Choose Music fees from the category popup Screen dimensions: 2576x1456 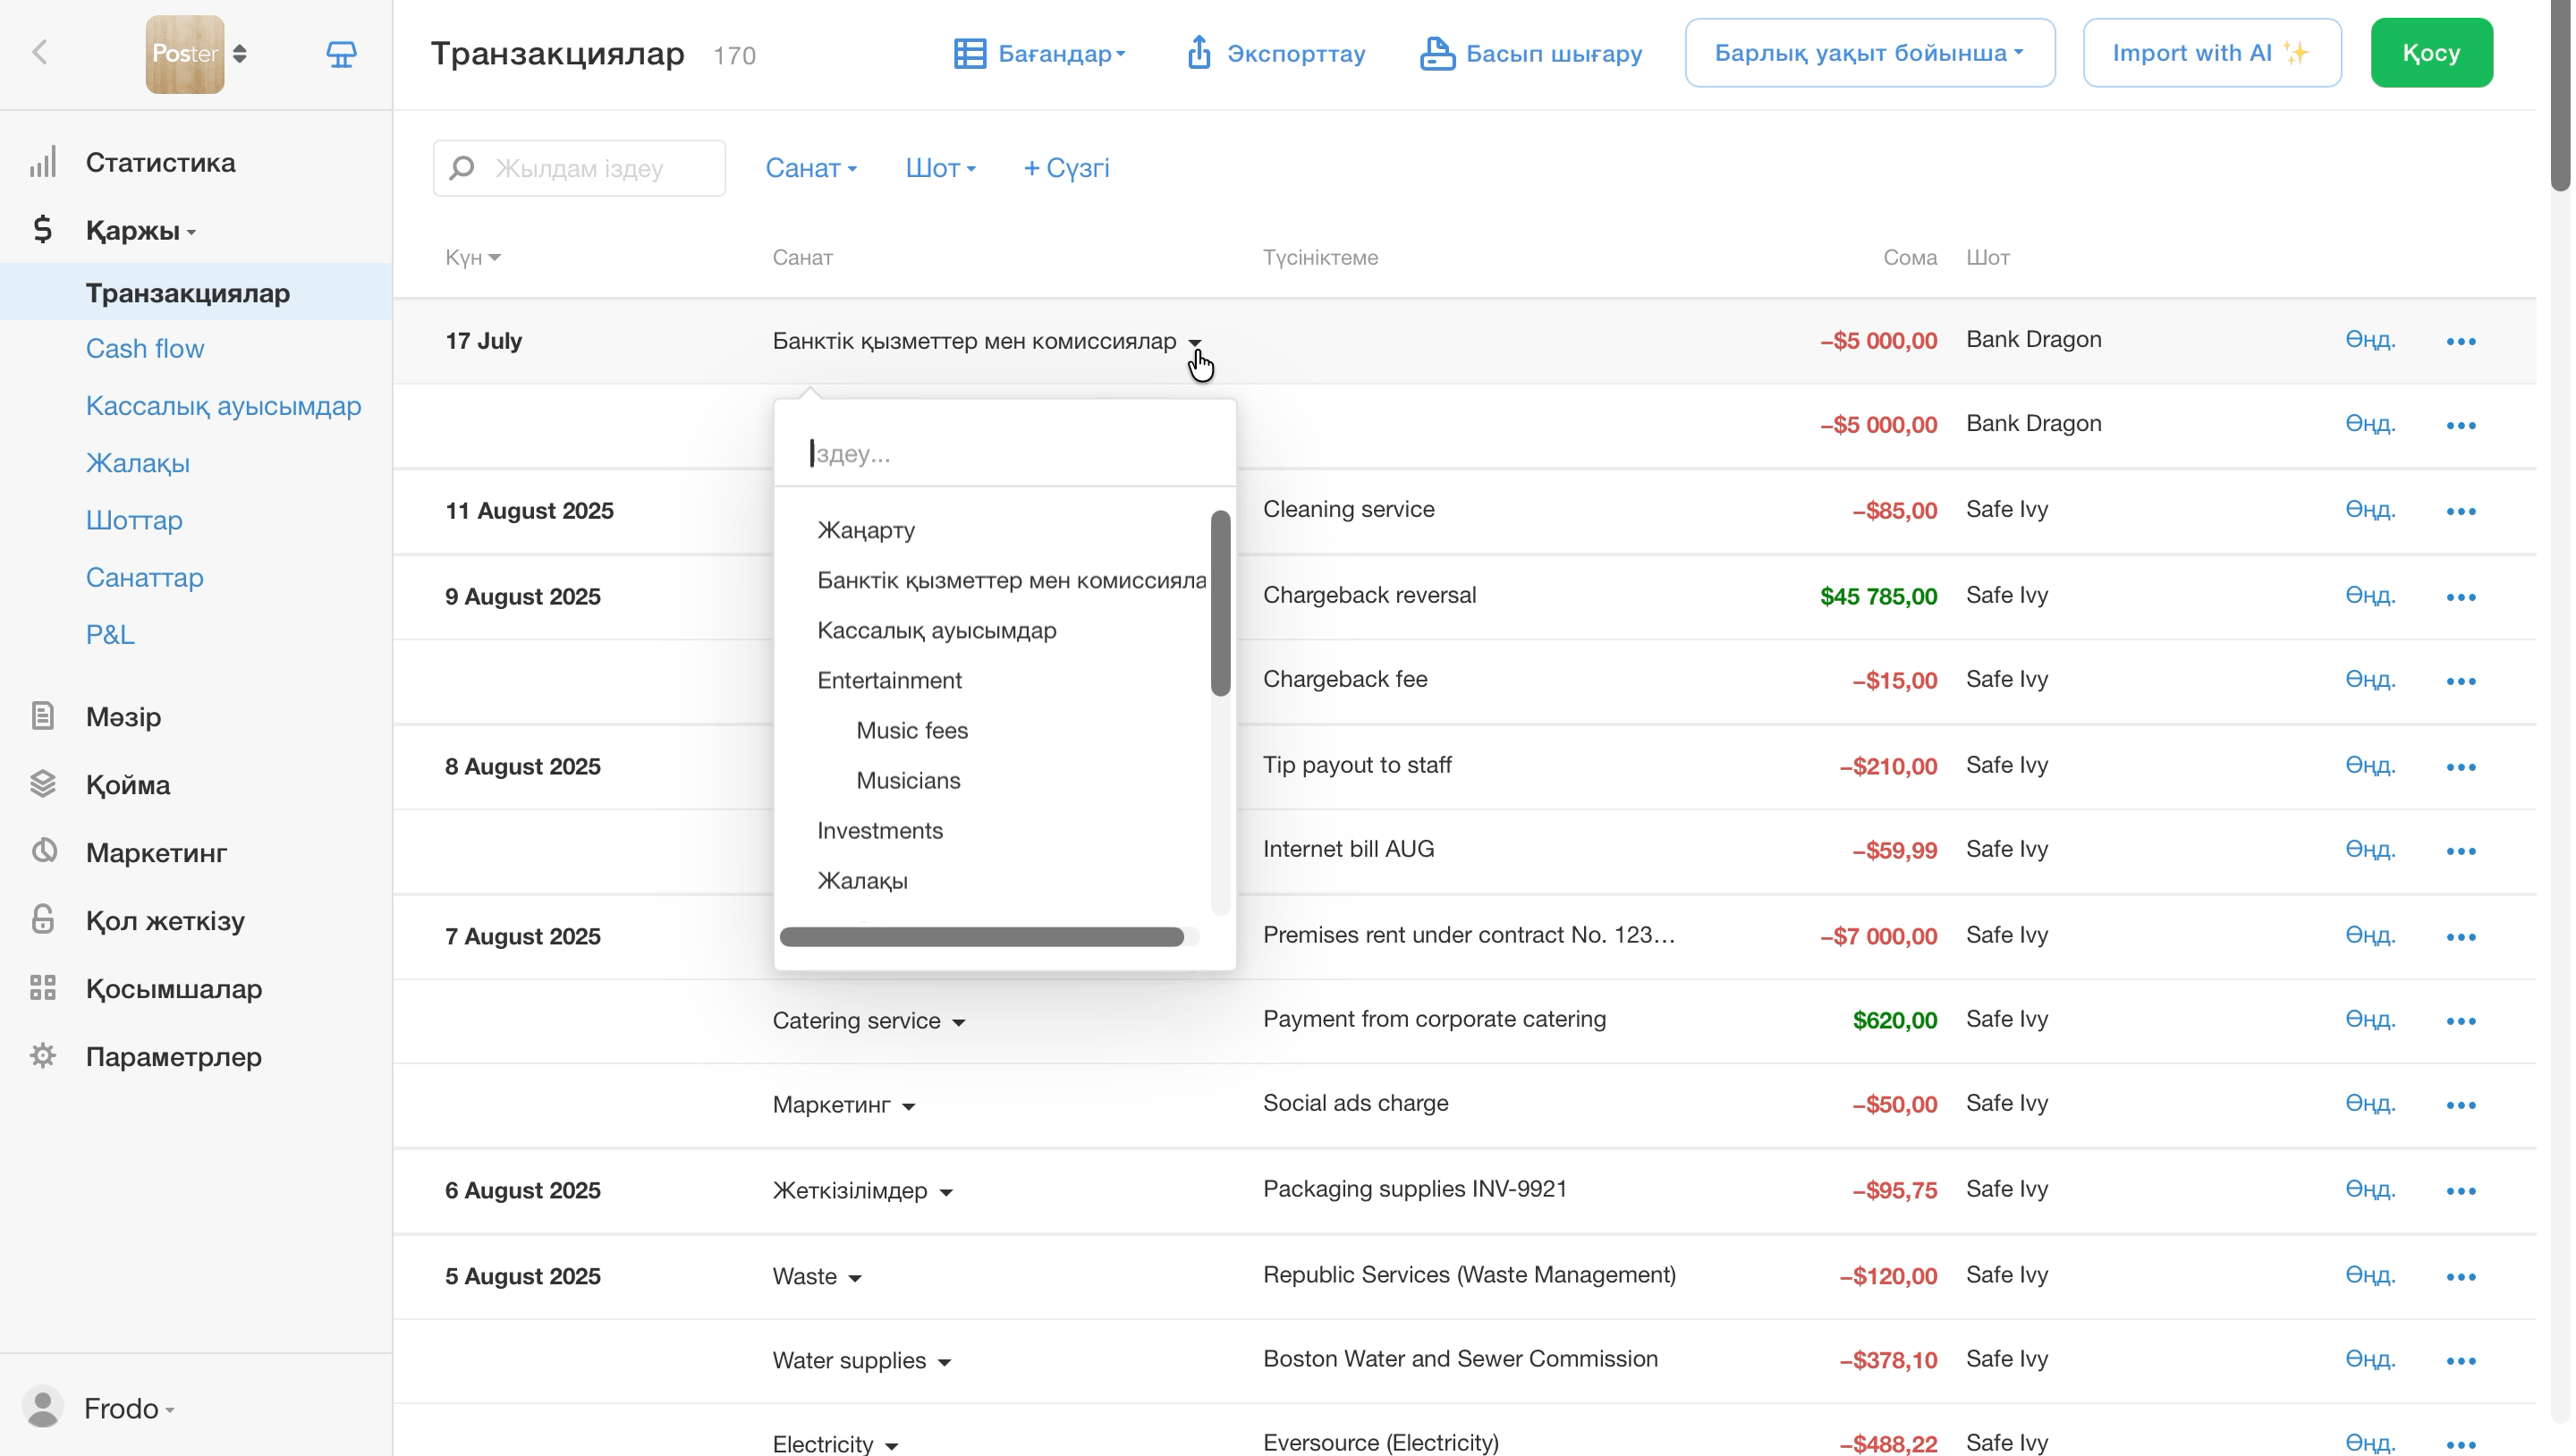(912, 730)
